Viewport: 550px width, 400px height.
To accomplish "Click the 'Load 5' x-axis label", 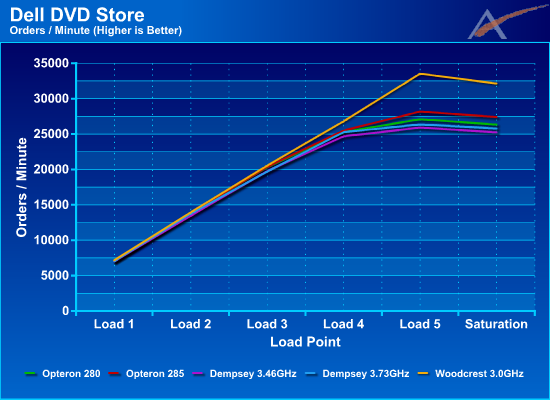I will click(420, 324).
